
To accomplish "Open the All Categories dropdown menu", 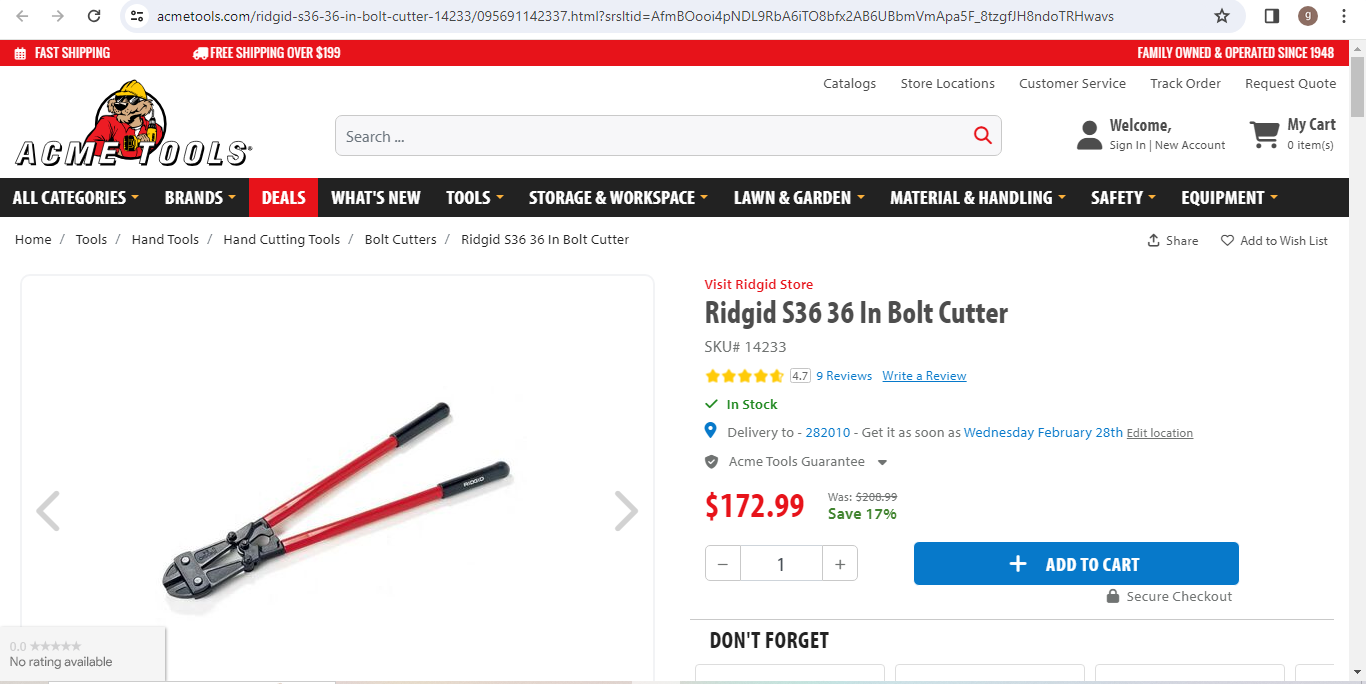I will (x=75, y=198).
